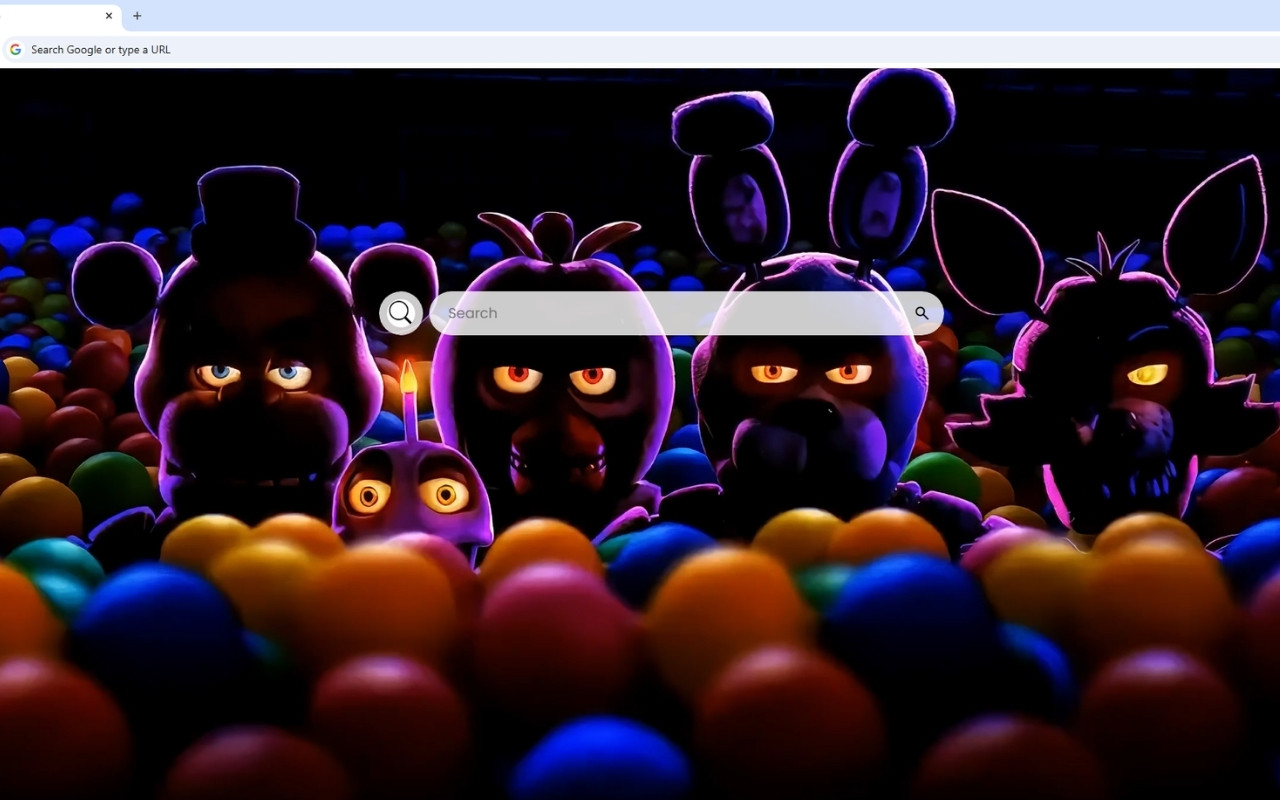Open a new tab with the plus icon
Image resolution: width=1280 pixels, height=800 pixels.
point(137,16)
